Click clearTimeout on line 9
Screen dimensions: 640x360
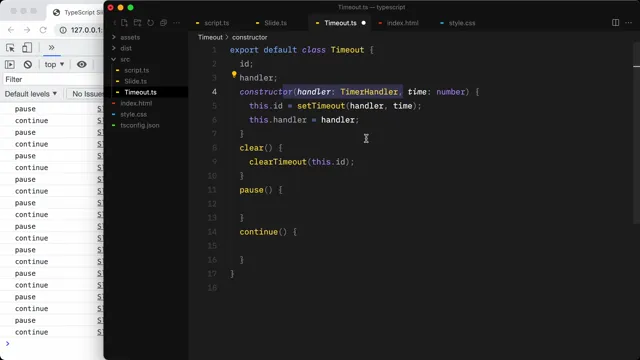[278, 162]
